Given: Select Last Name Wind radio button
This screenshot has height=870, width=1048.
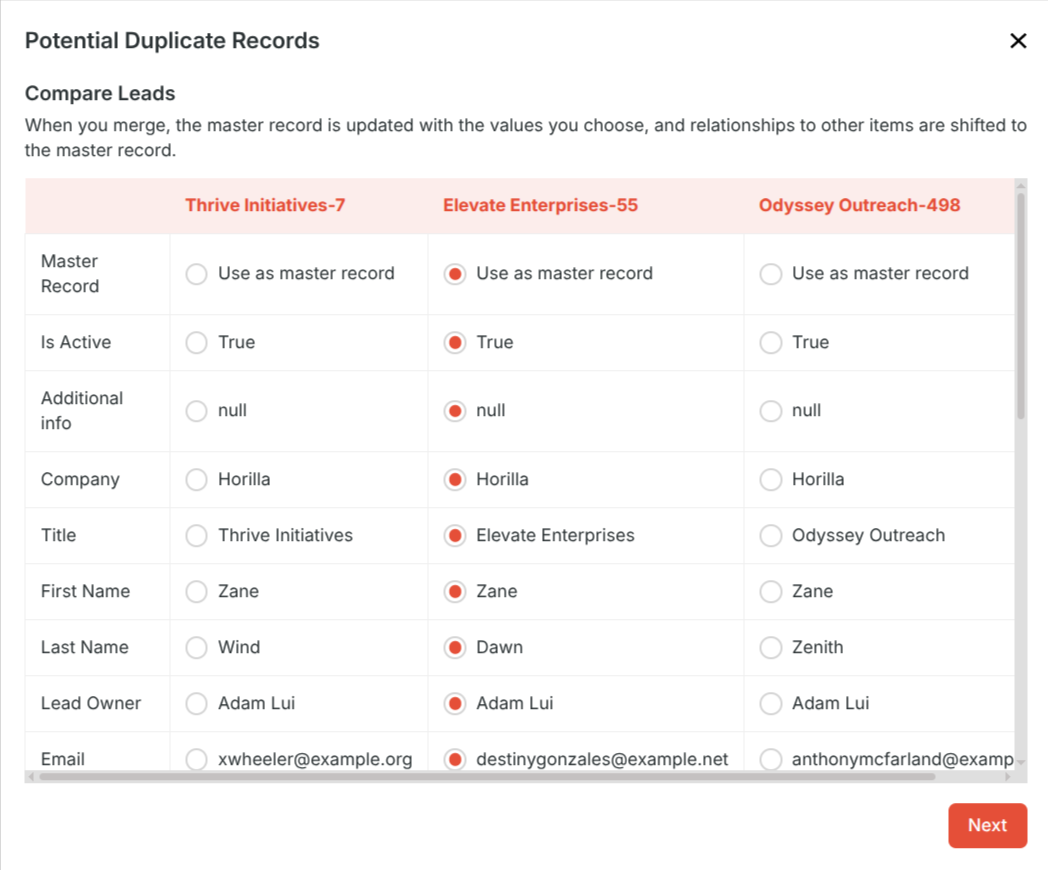Looking at the screenshot, I should click(x=196, y=647).
